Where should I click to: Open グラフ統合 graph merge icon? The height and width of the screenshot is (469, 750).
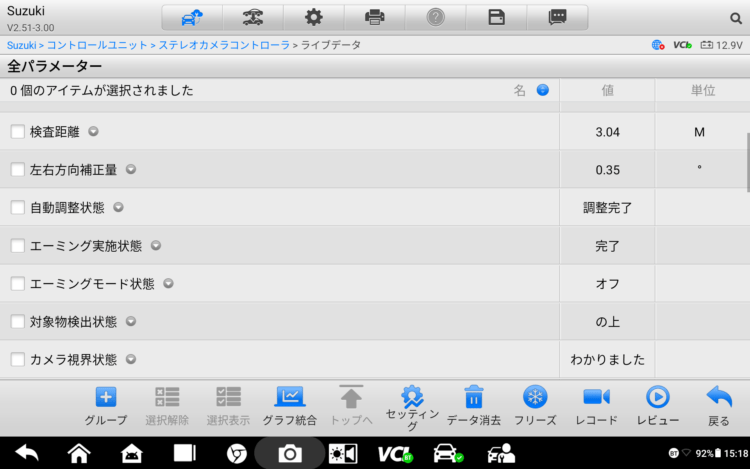click(289, 405)
